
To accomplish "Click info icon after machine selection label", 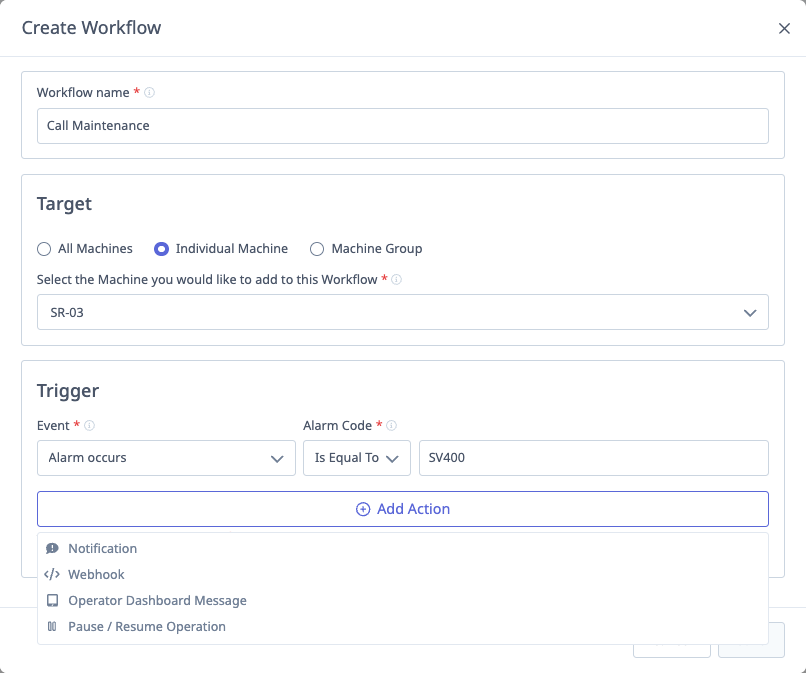I will 397,280.
